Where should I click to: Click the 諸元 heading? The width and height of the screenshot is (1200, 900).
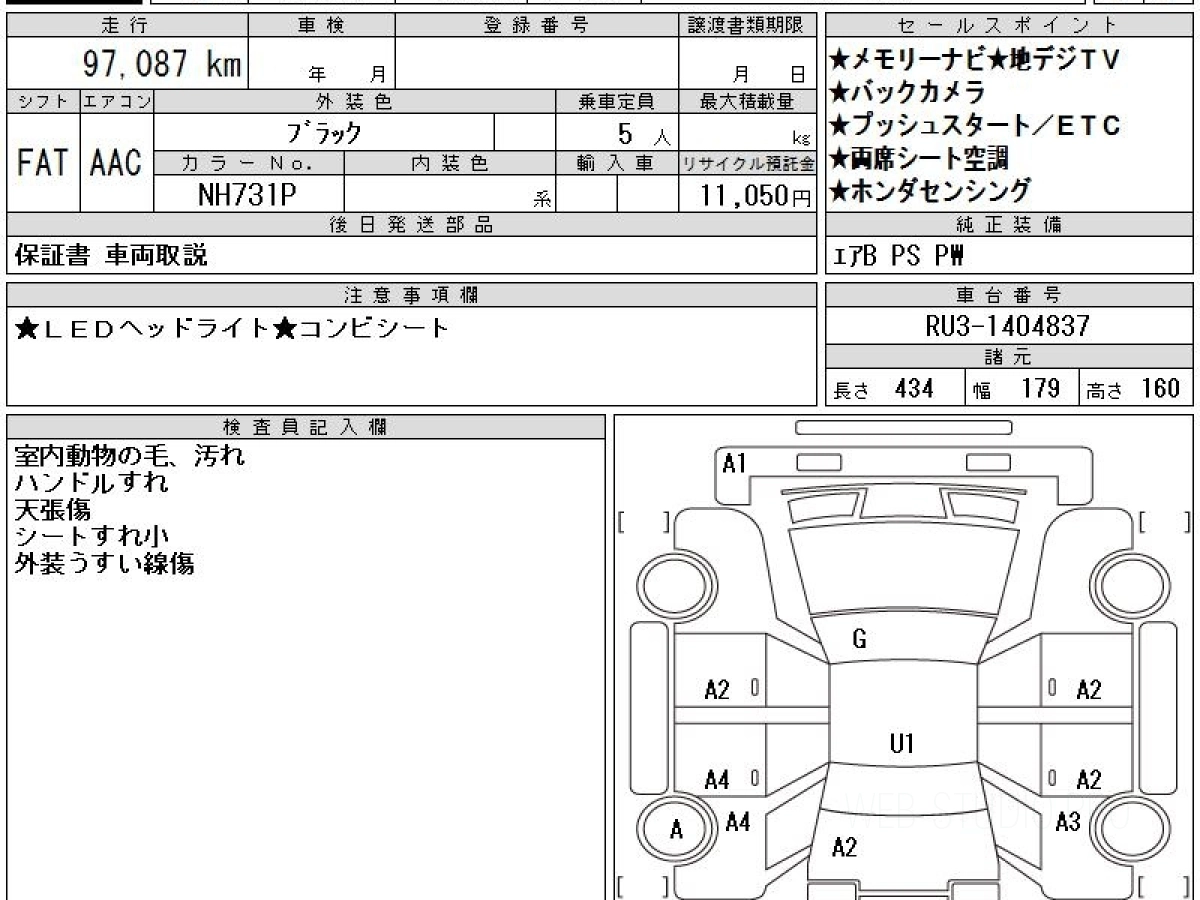tap(1009, 357)
